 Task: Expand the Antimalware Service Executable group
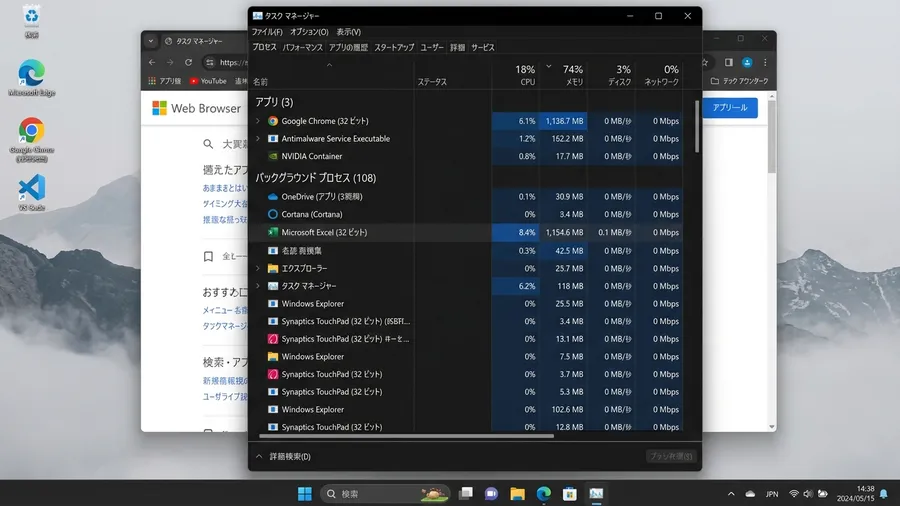coord(258,139)
